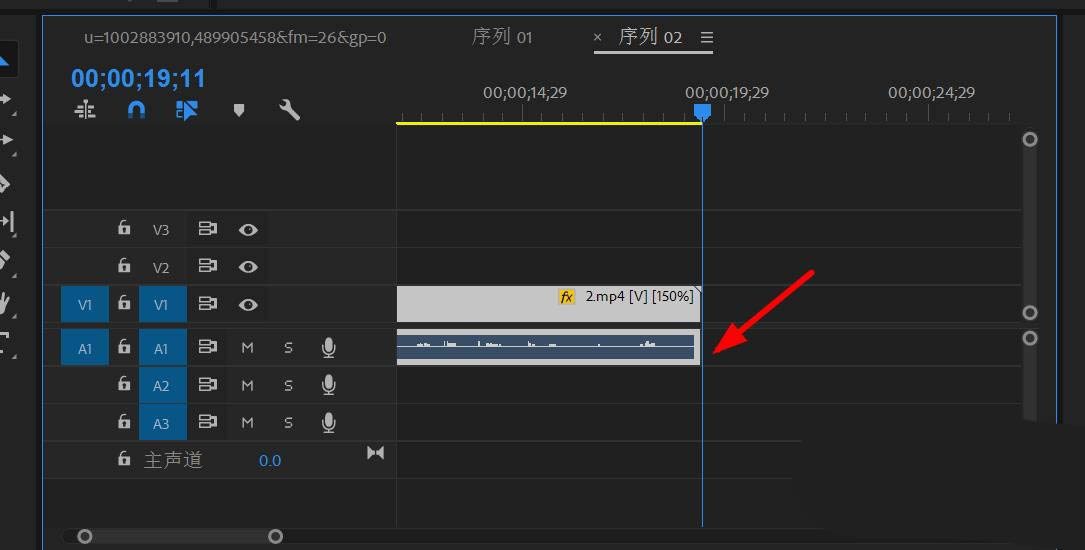Click the master track output icon
The height and width of the screenshot is (550, 1085).
(375, 452)
